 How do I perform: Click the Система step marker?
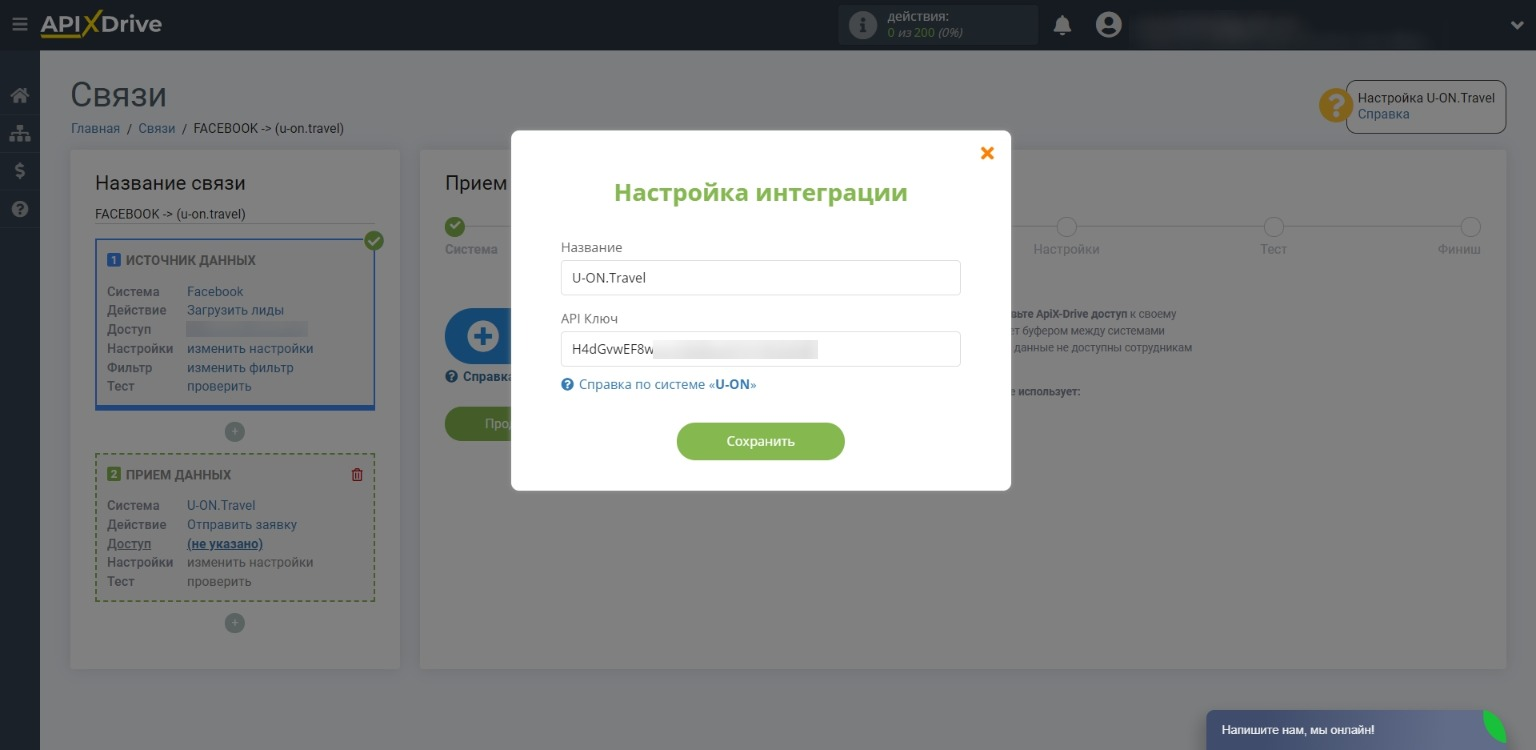click(455, 227)
